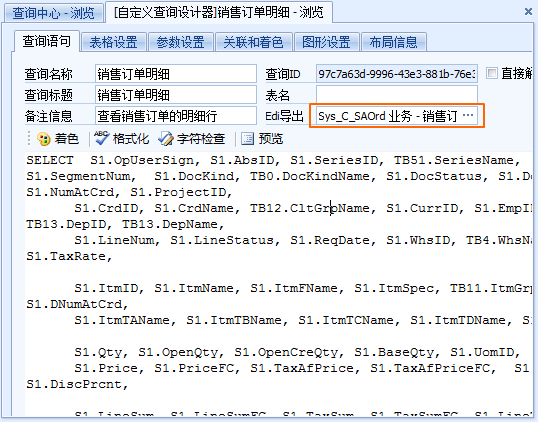Toggle the 直接解 checkbox

point(492,73)
